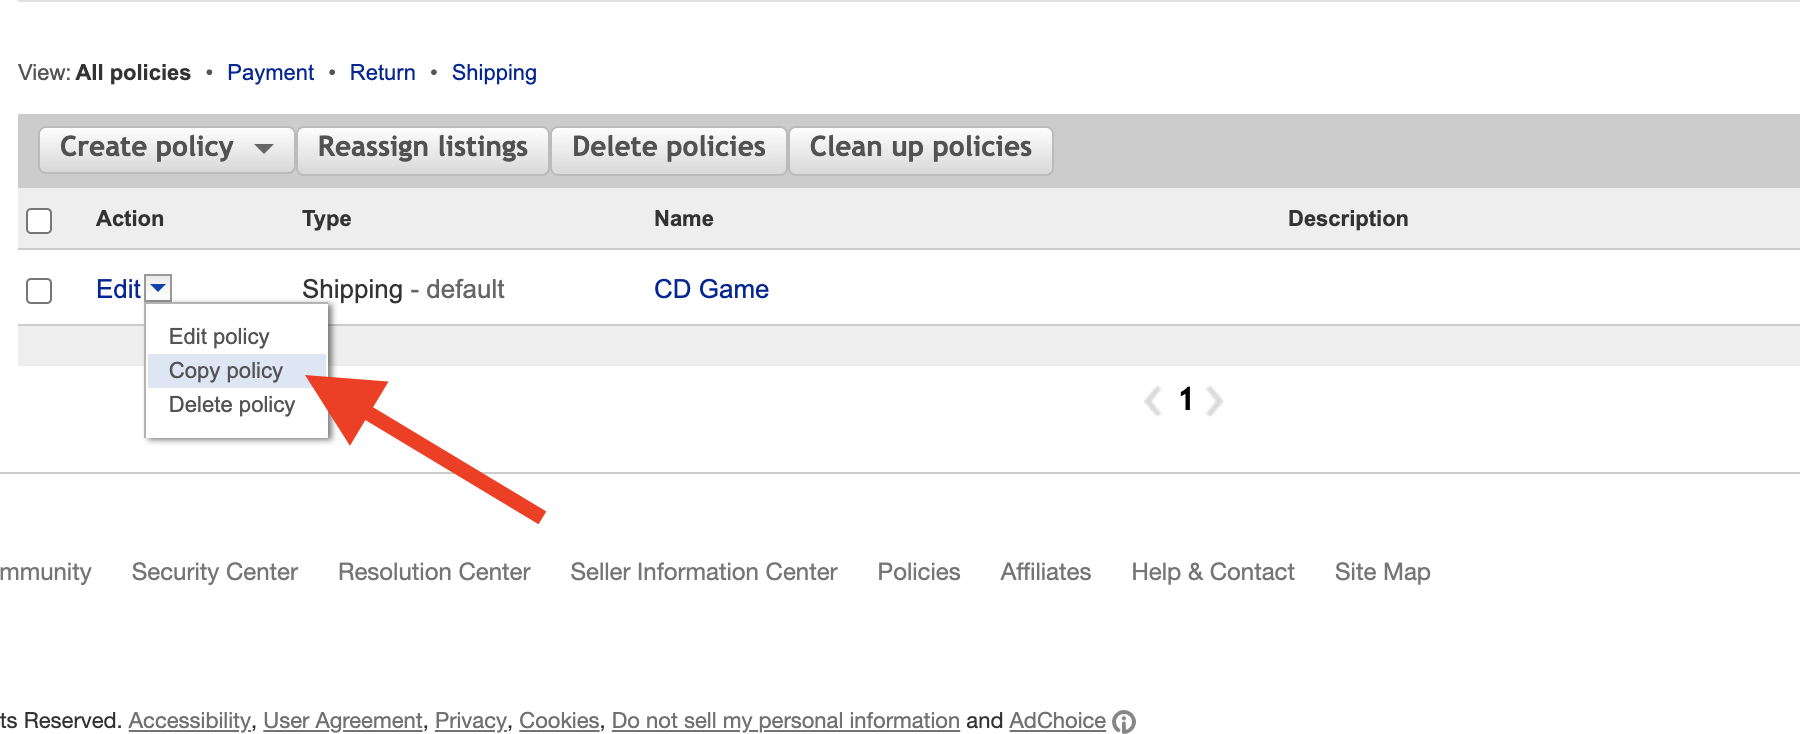Choose Copy policy in the menu
1800x734 pixels.
pos(226,371)
